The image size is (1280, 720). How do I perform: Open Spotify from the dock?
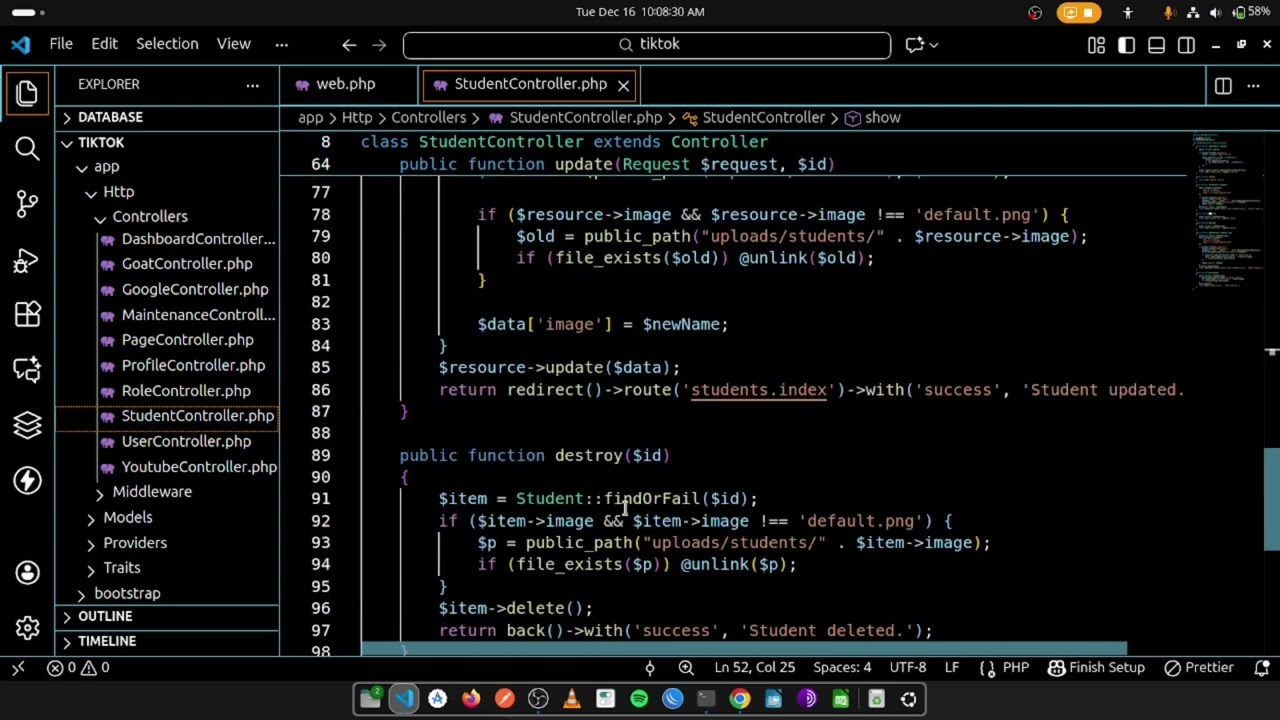click(x=639, y=699)
